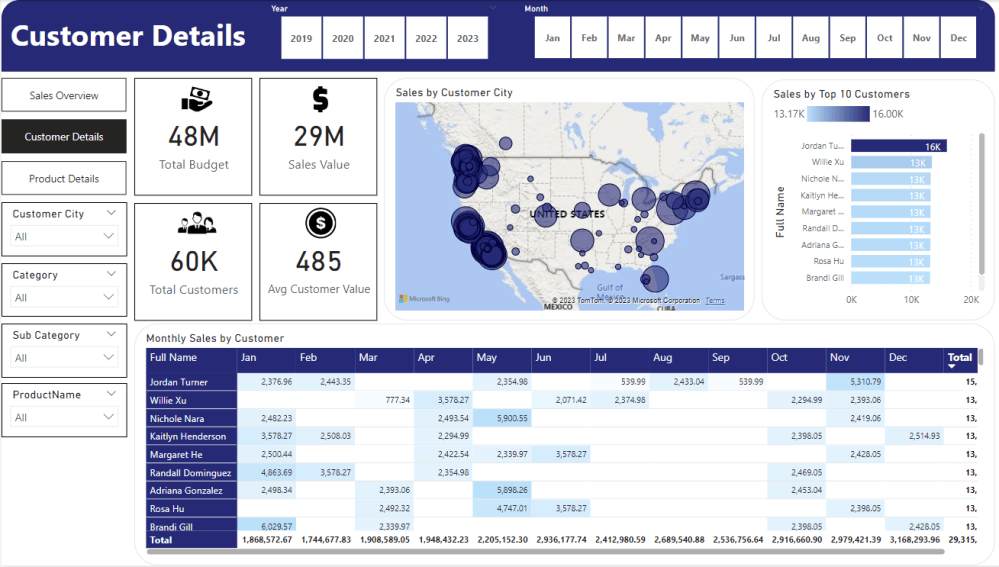Select the Randall Dominguez row name
The height and width of the screenshot is (567, 999).
[190, 473]
